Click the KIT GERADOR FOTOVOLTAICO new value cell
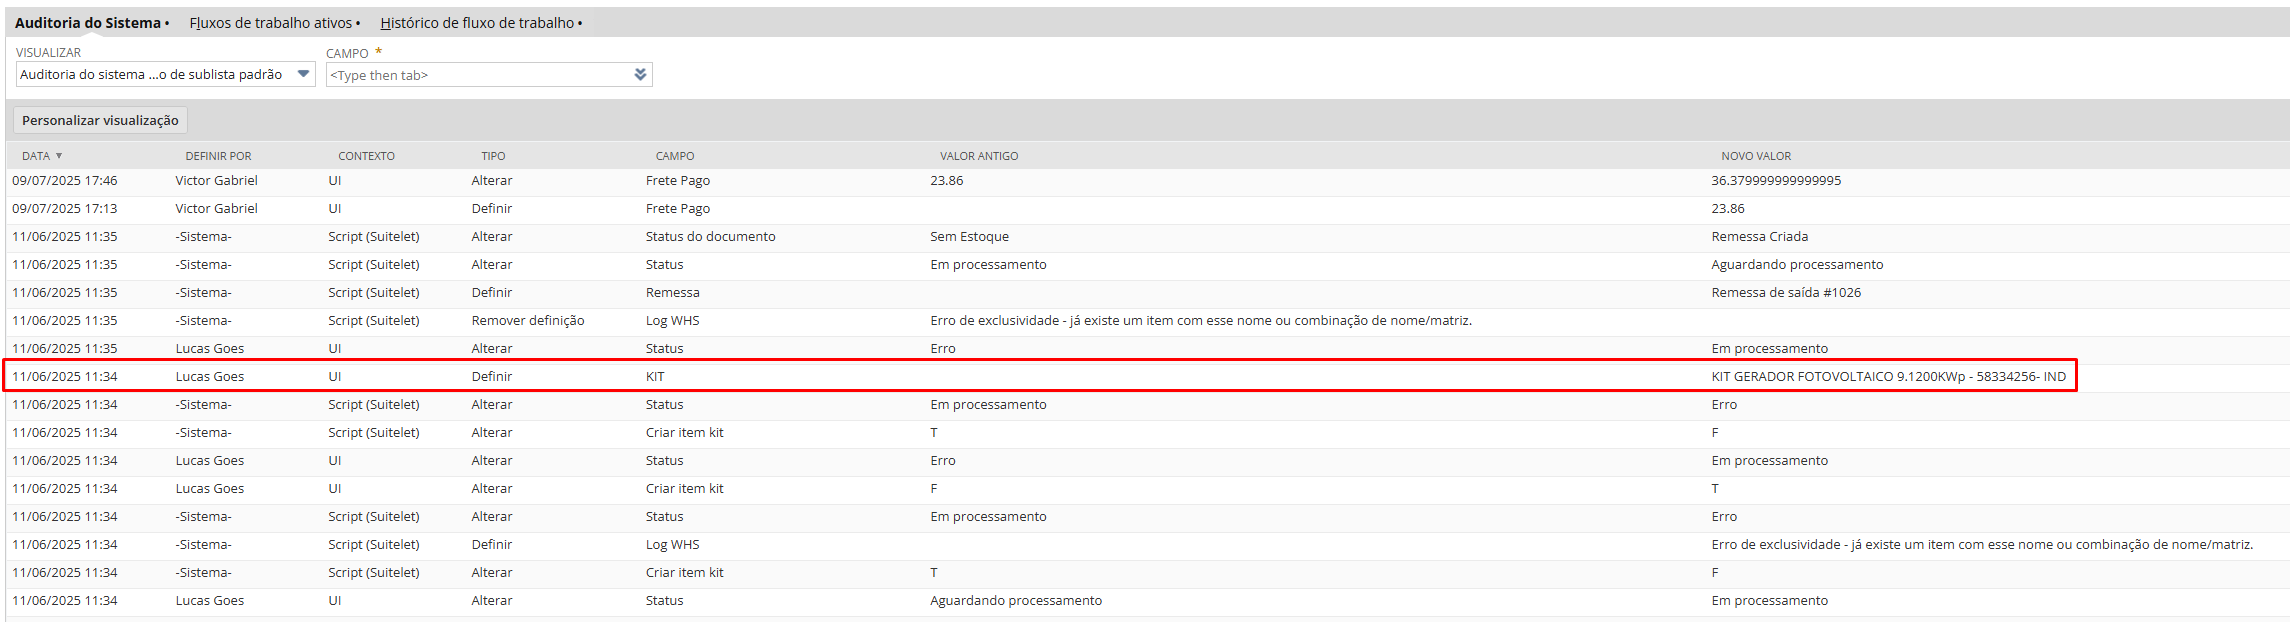 1887,377
